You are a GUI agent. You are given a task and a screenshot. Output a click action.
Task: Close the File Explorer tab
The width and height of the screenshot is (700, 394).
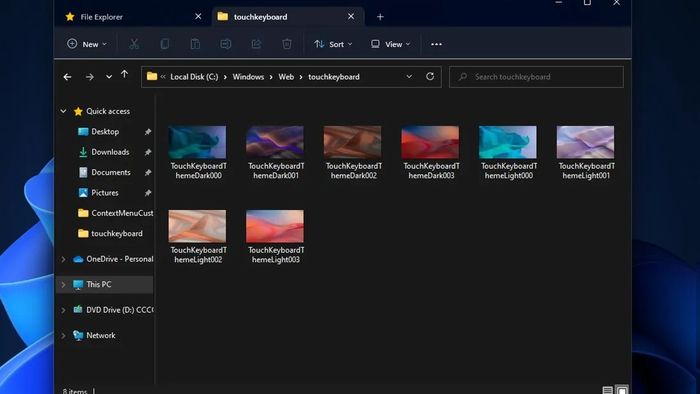[x=198, y=17]
